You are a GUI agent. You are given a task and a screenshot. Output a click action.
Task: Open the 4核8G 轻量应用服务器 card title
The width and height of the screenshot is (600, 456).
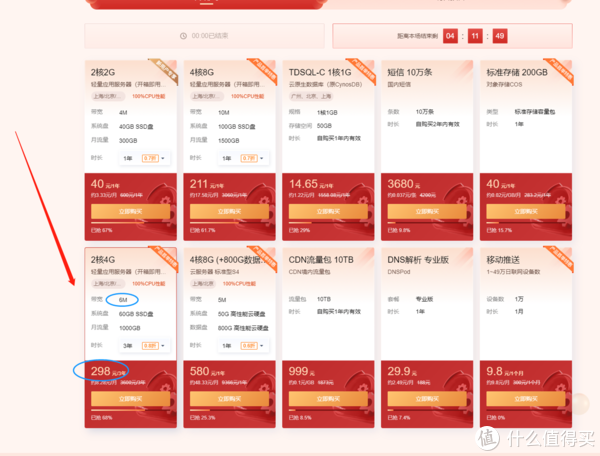click(202, 72)
